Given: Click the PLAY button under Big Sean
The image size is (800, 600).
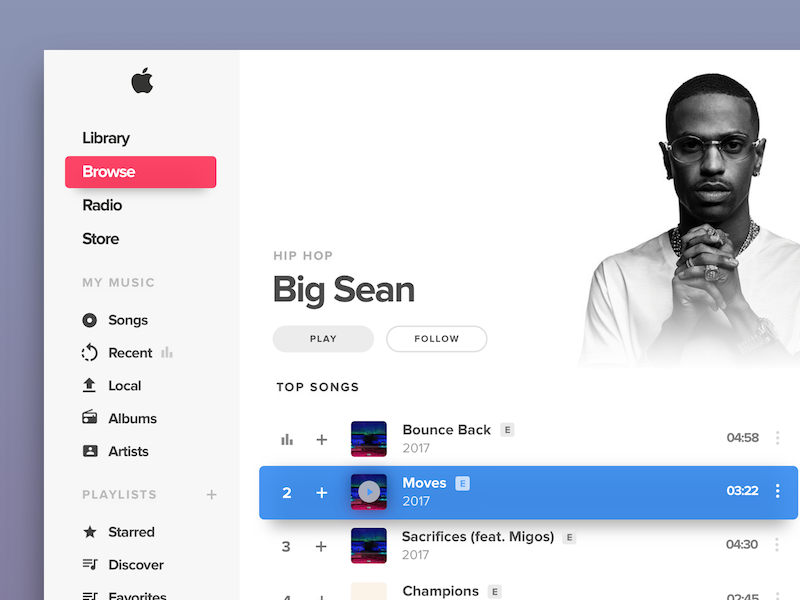Looking at the screenshot, I should 323,339.
